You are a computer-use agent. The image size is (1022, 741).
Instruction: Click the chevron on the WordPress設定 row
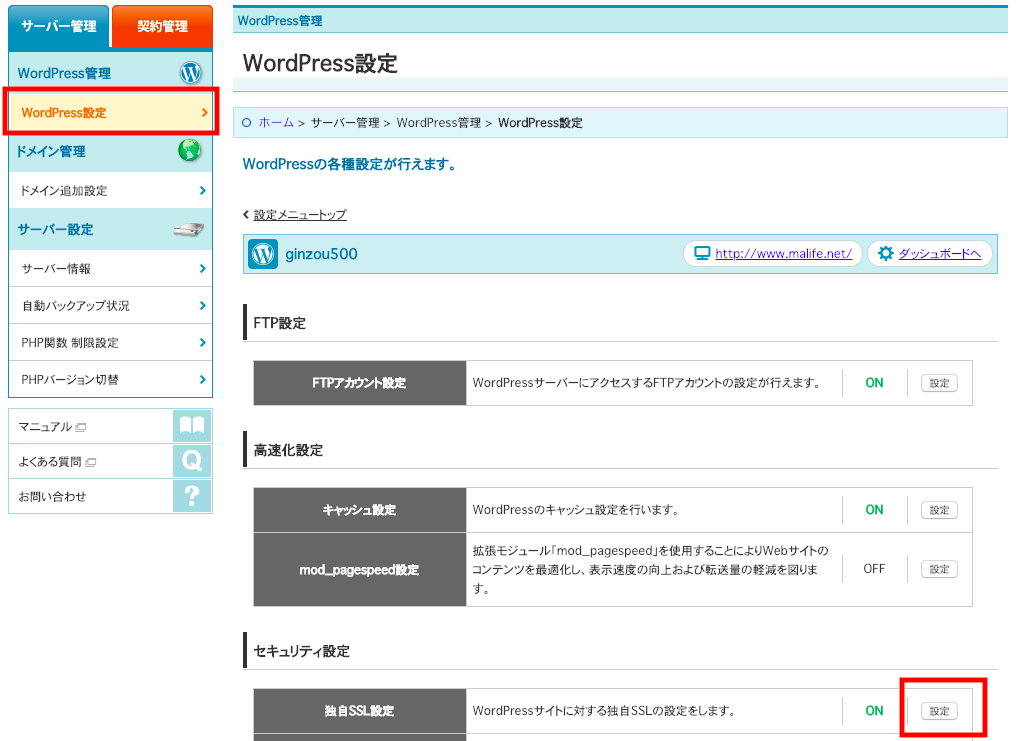pyautogui.click(x=204, y=112)
